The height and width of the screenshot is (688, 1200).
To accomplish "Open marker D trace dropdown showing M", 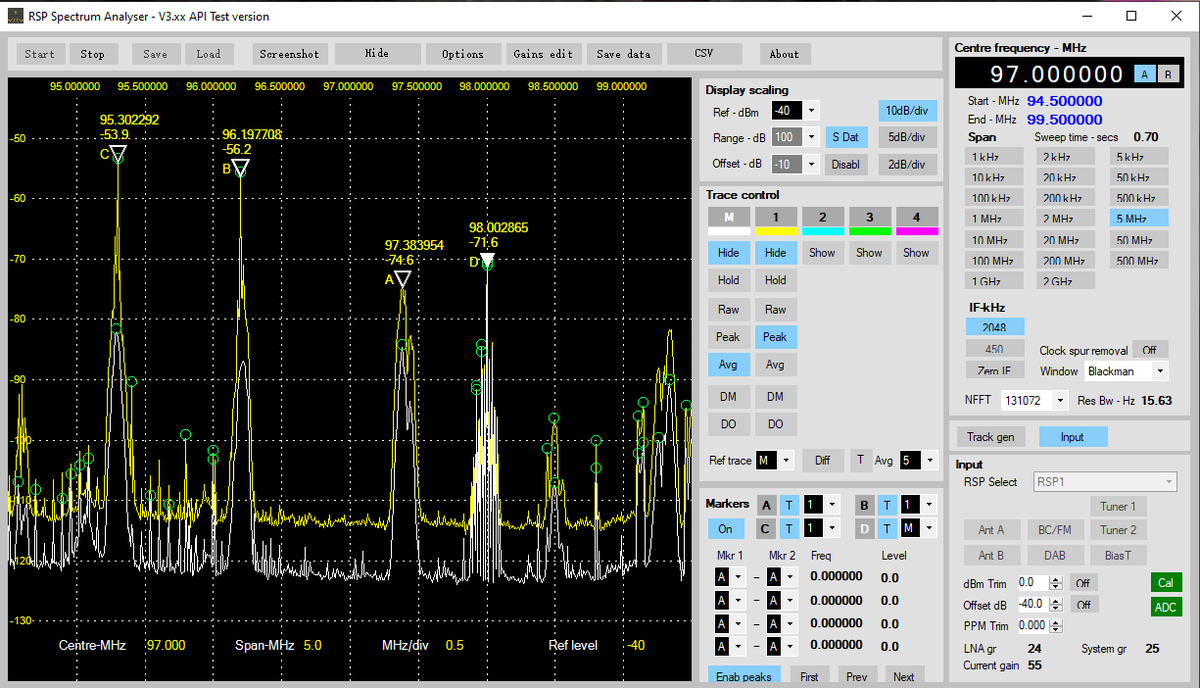I will pos(928,528).
